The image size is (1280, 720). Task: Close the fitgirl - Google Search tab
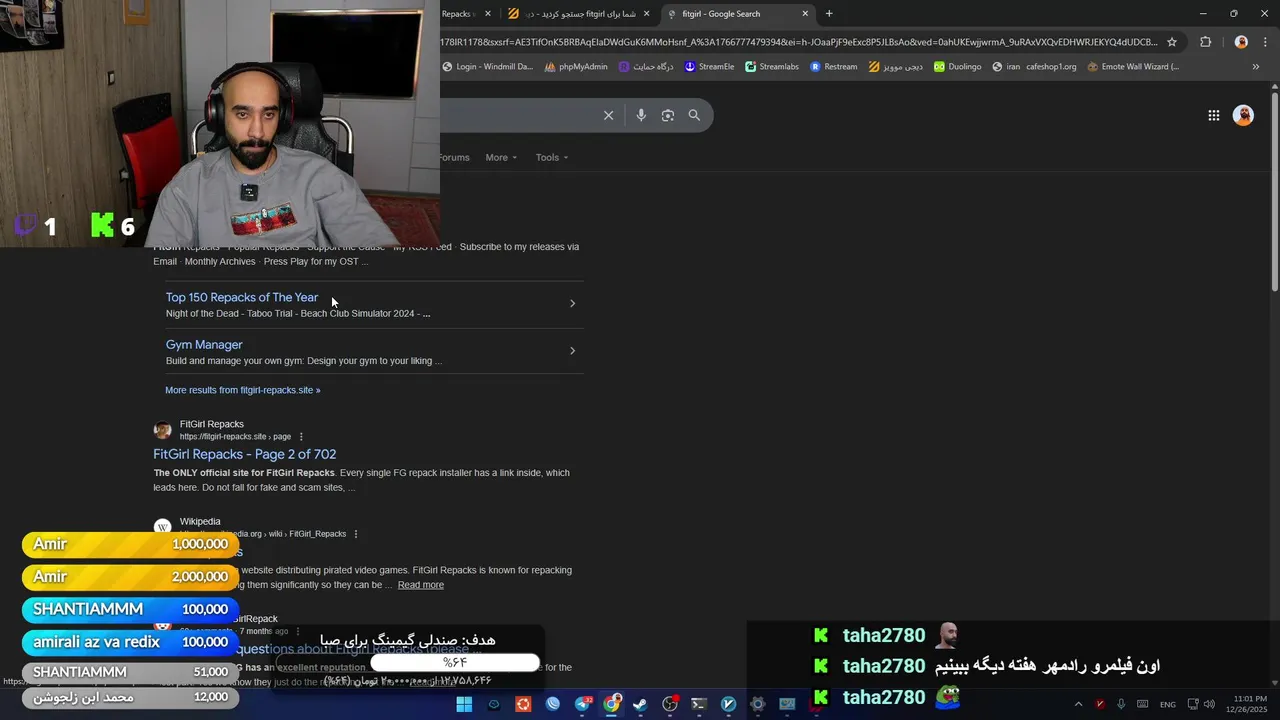tap(805, 14)
